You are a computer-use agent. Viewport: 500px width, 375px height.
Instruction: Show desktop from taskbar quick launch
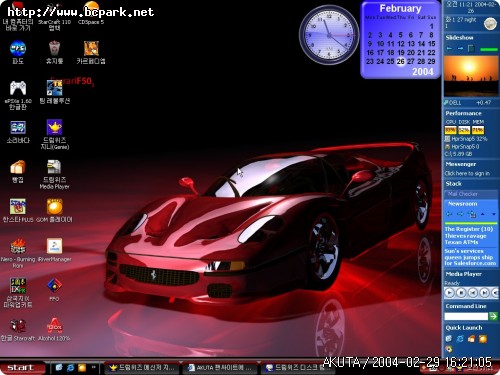pyautogui.click(x=59, y=368)
